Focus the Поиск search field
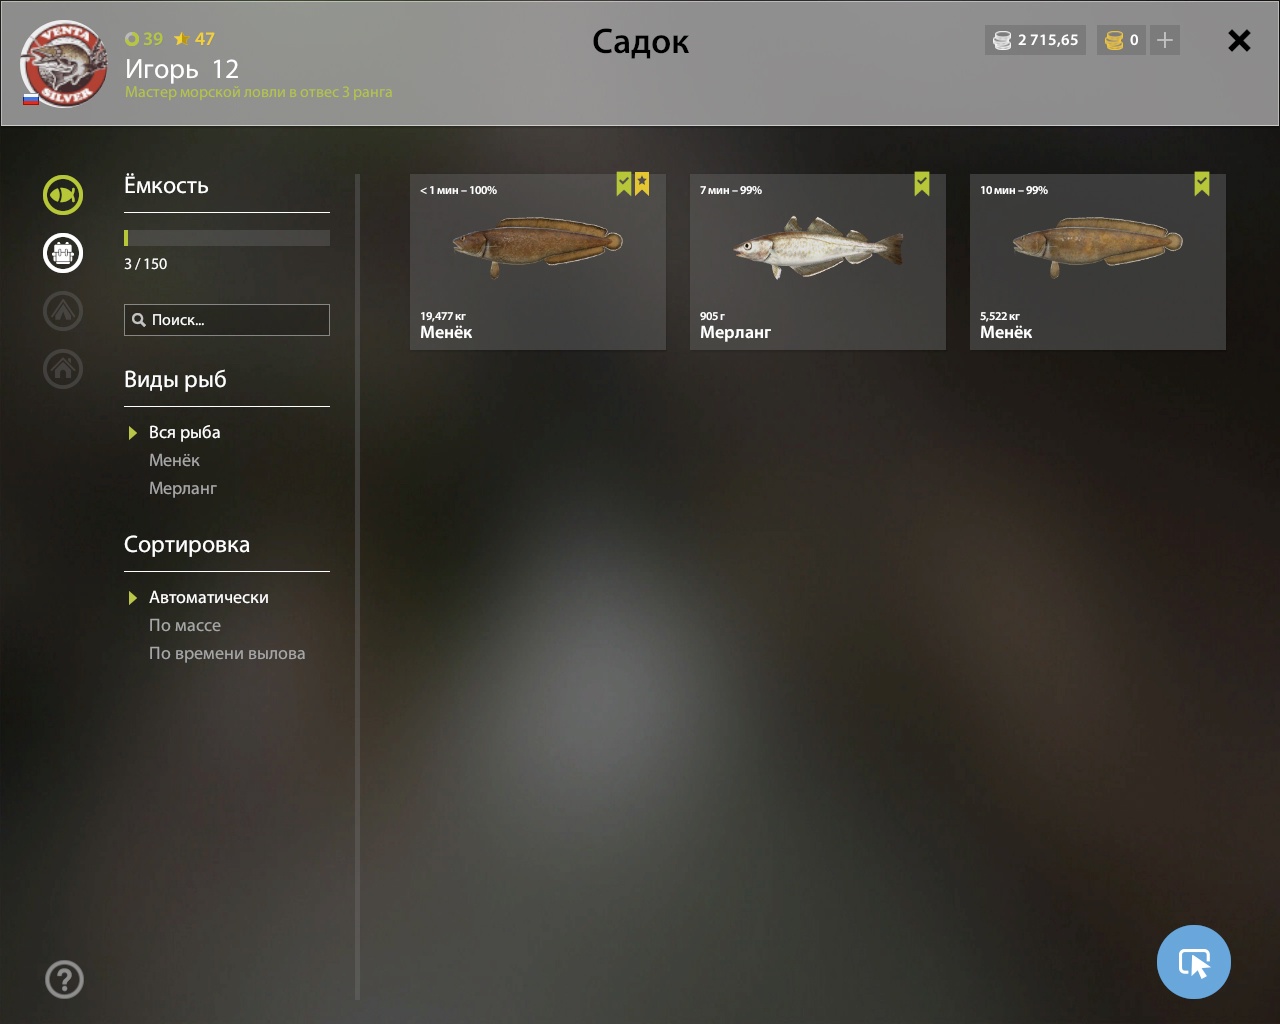Screen dimensions: 1280x1024 tap(227, 320)
